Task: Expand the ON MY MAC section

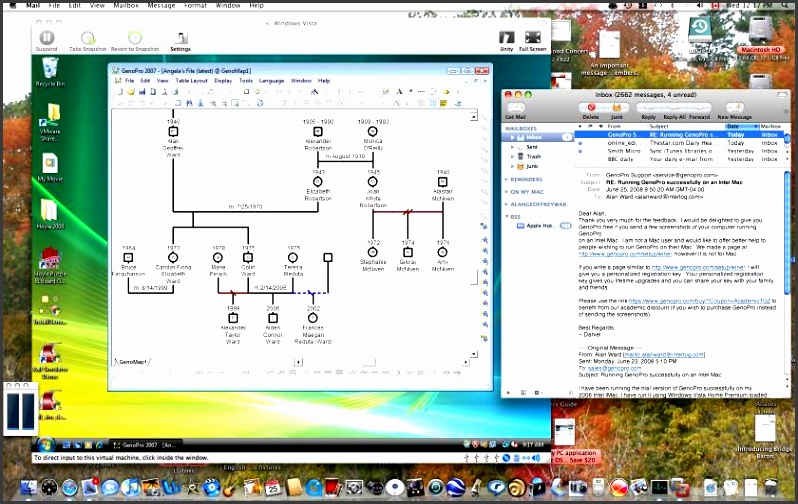Action: (x=506, y=192)
